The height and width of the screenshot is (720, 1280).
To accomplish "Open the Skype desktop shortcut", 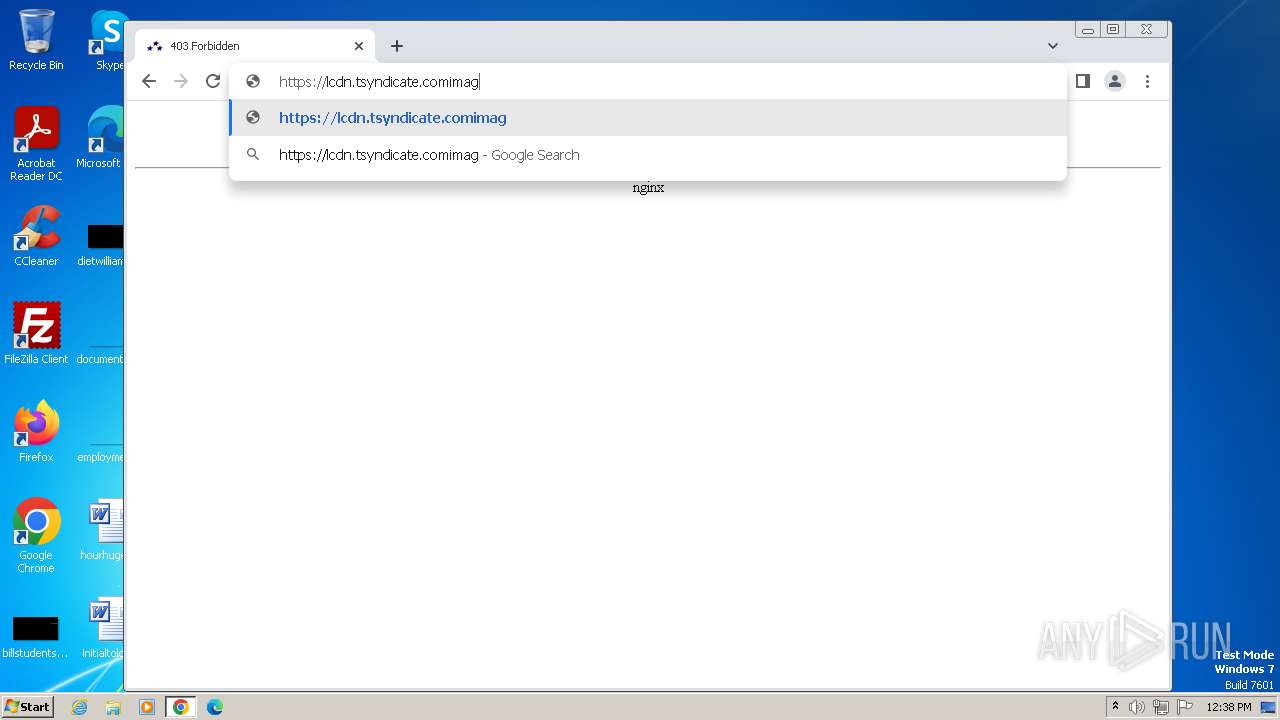I will (108, 40).
